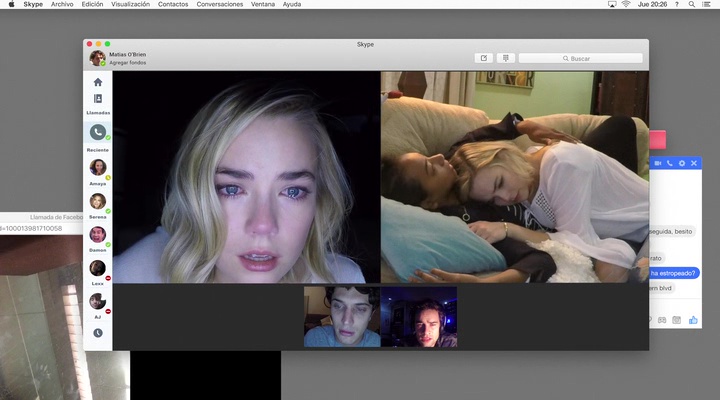Open the Skype Home icon in sidebar
Image resolution: width=720 pixels, height=400 pixels.
click(x=97, y=82)
